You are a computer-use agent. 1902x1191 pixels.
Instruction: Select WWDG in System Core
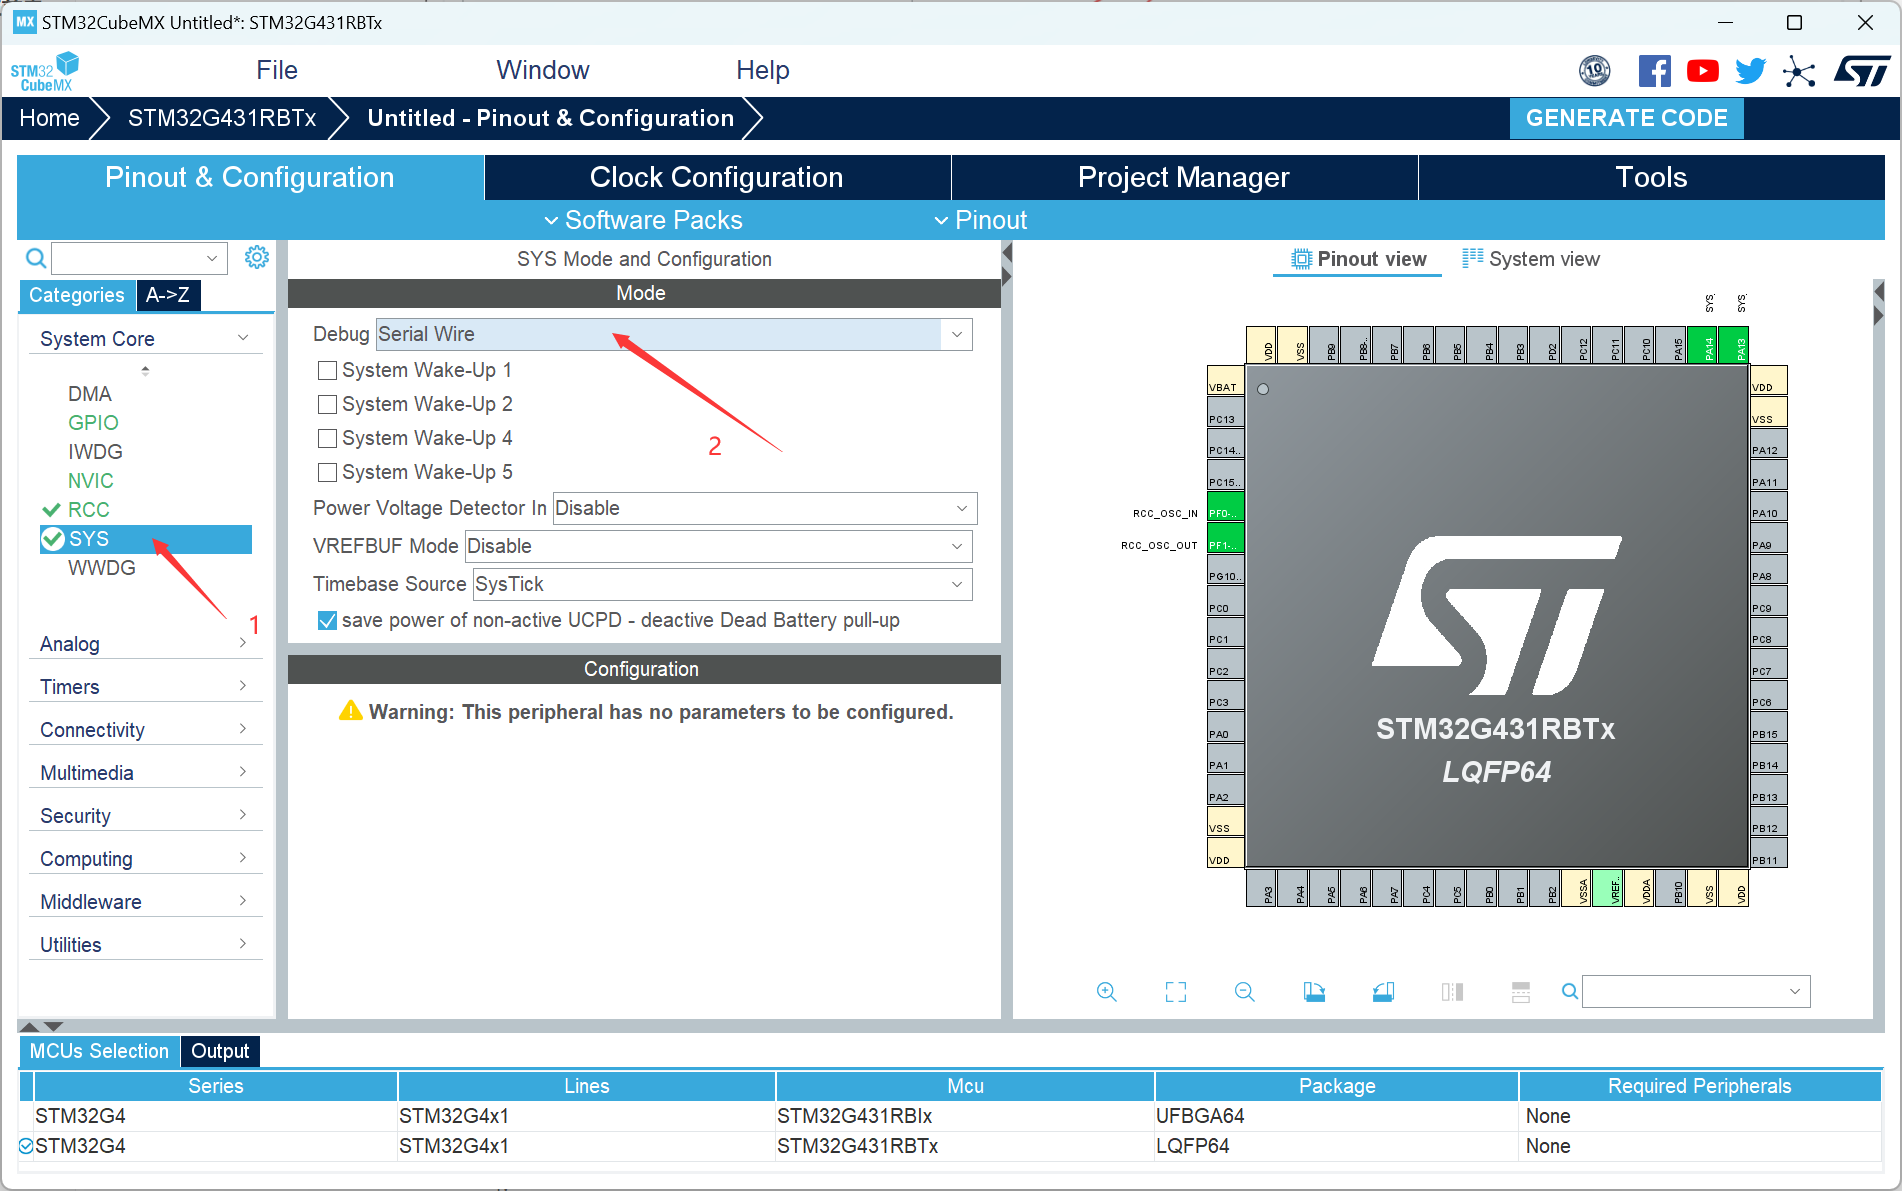[x=102, y=568]
